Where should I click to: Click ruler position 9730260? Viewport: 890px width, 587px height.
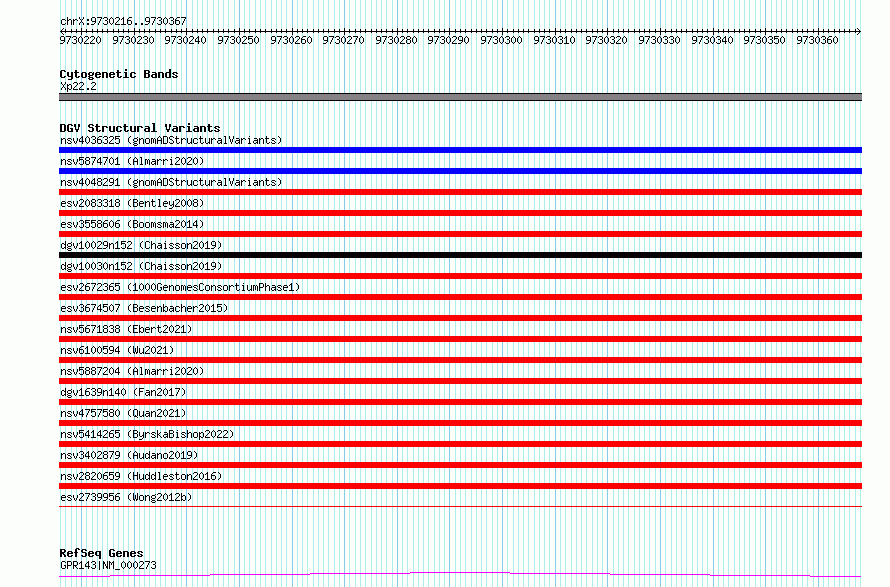pyautogui.click(x=291, y=40)
